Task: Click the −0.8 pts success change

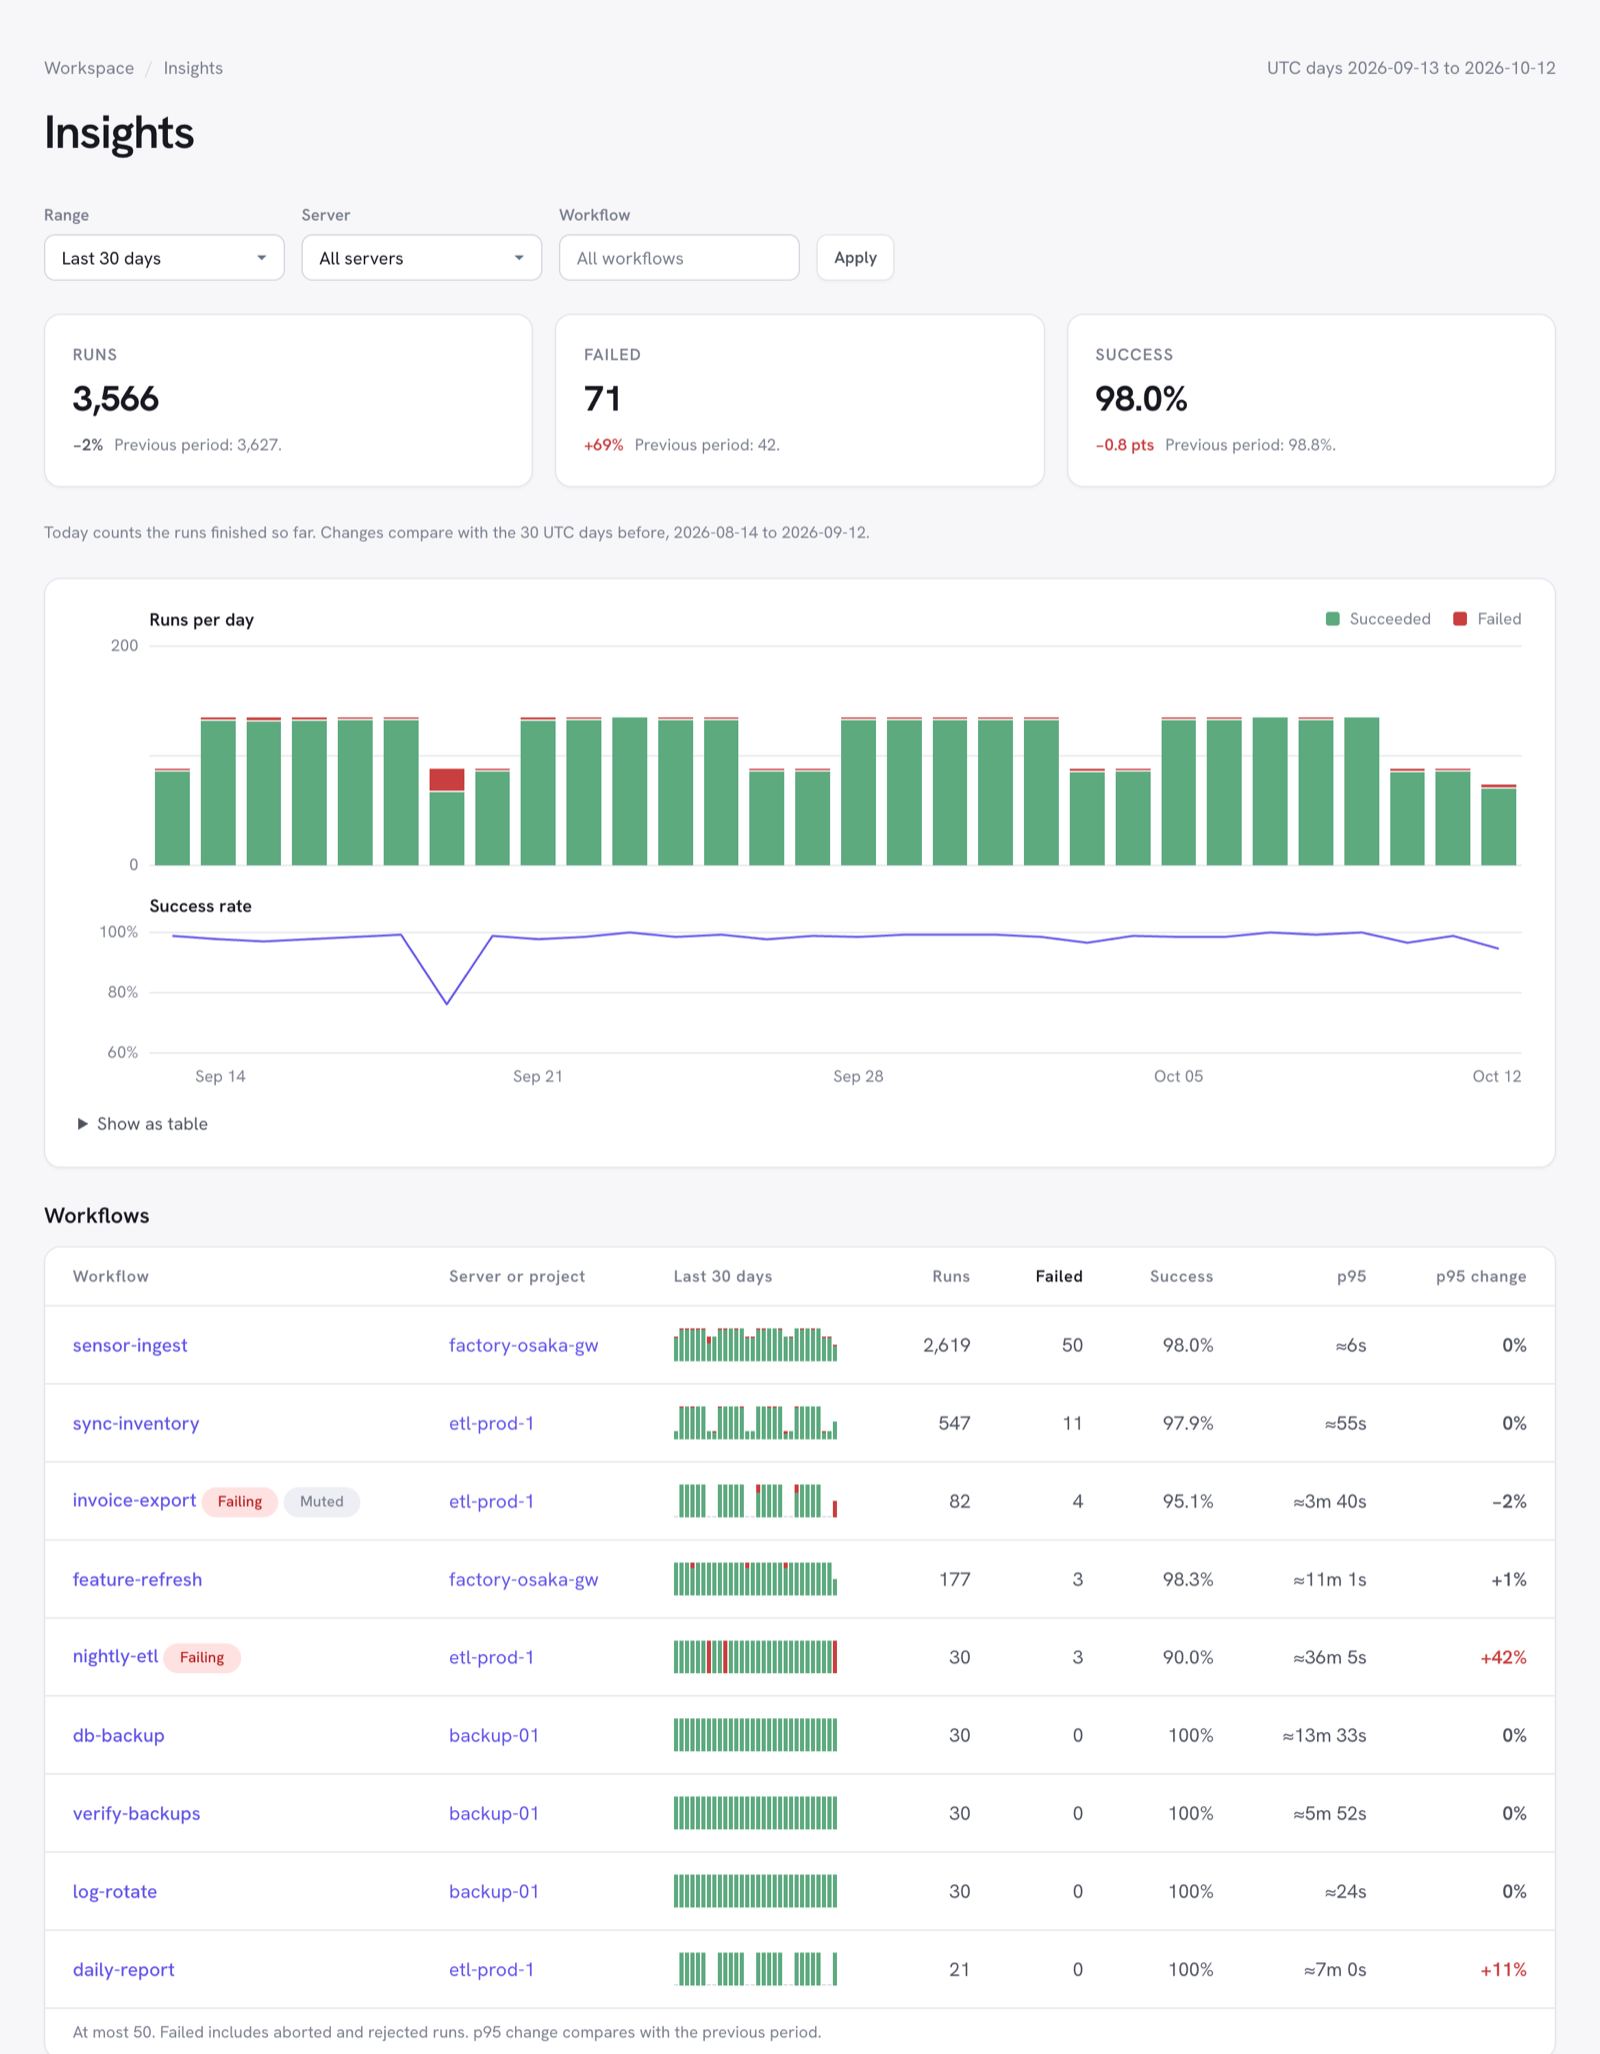Action: coord(1125,445)
